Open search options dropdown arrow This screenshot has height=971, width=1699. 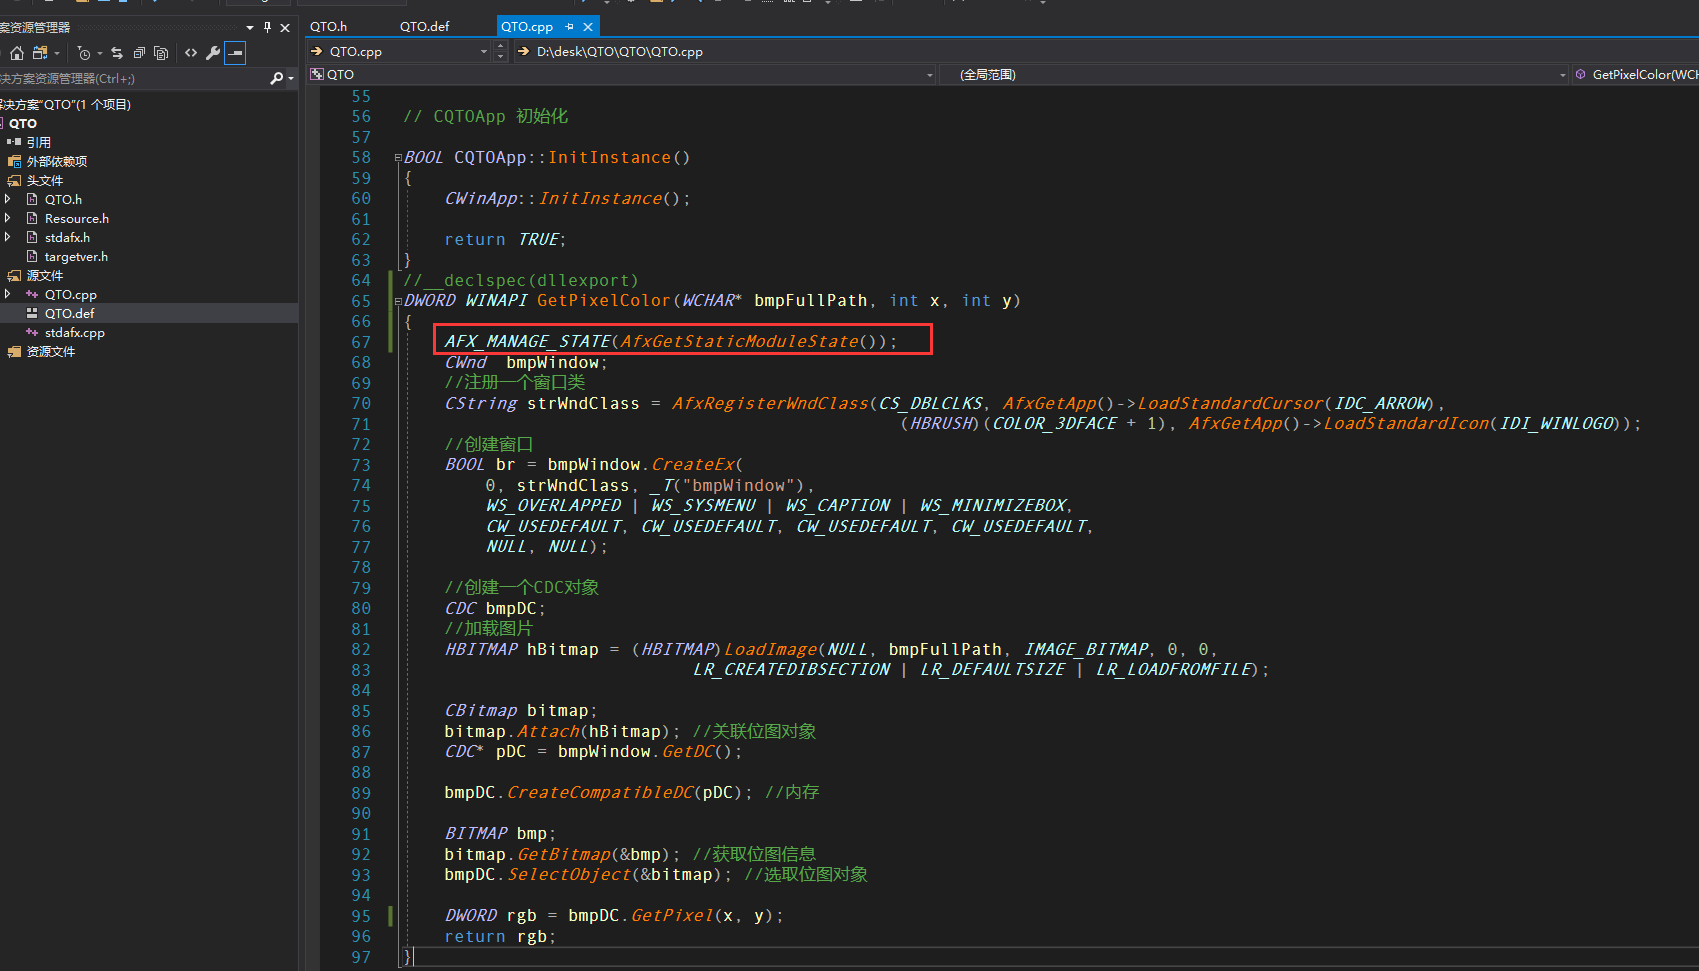[291, 78]
